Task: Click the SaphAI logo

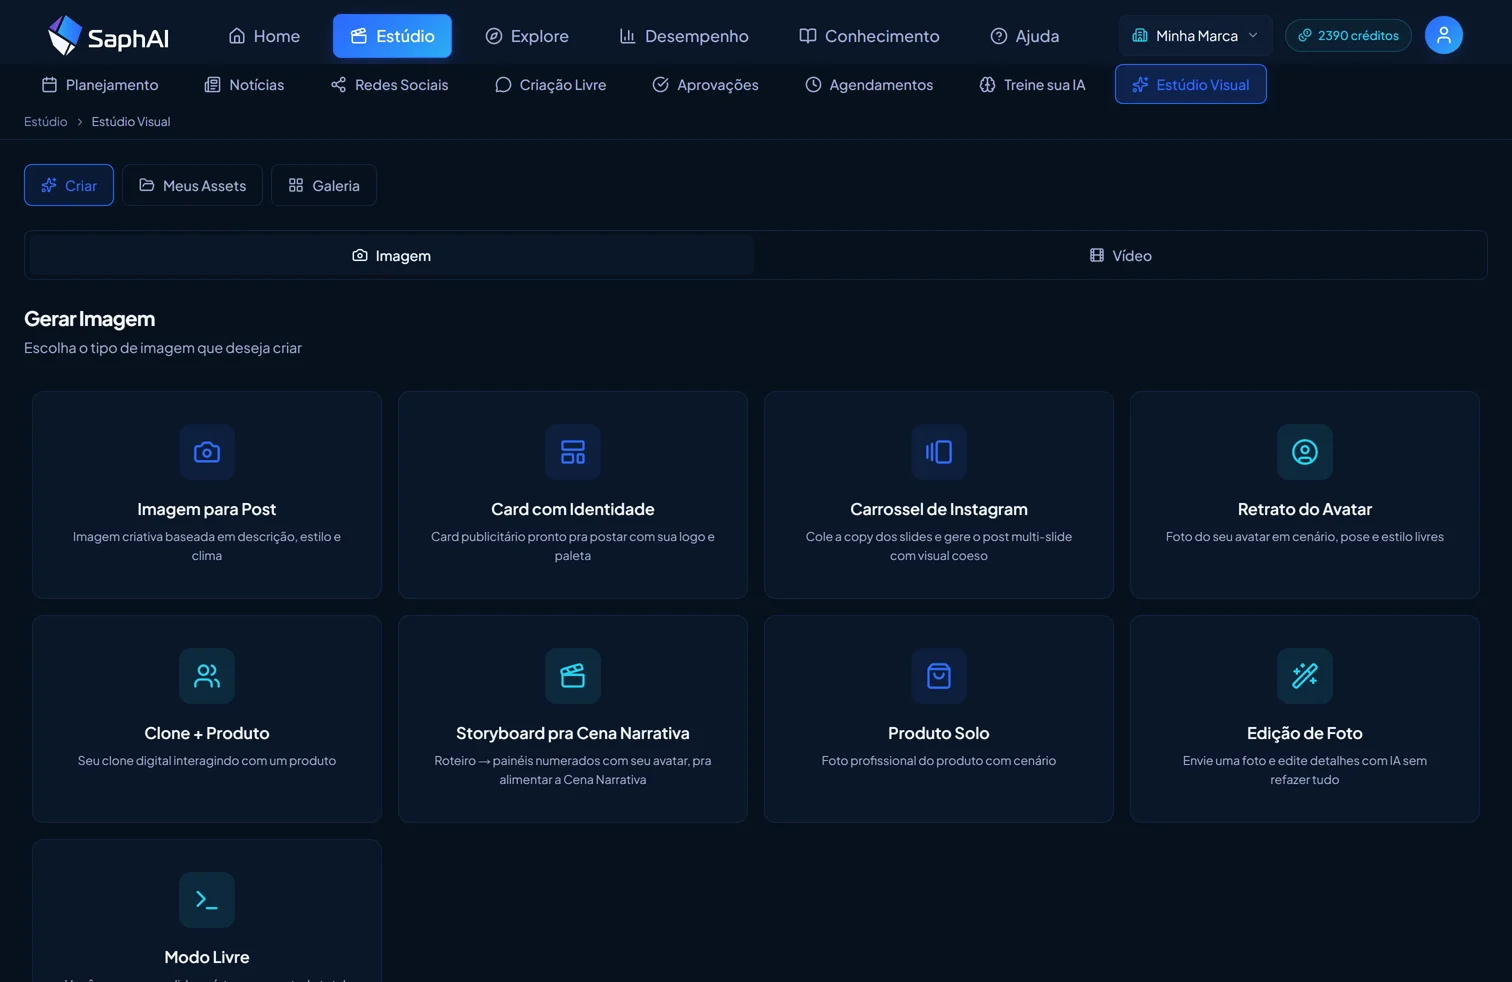Action: click(x=108, y=36)
